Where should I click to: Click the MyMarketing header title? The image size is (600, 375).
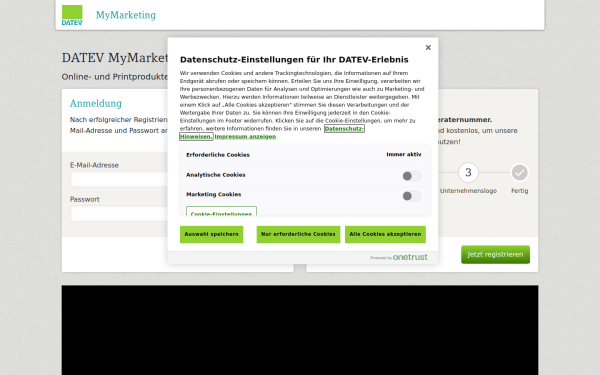[126, 15]
